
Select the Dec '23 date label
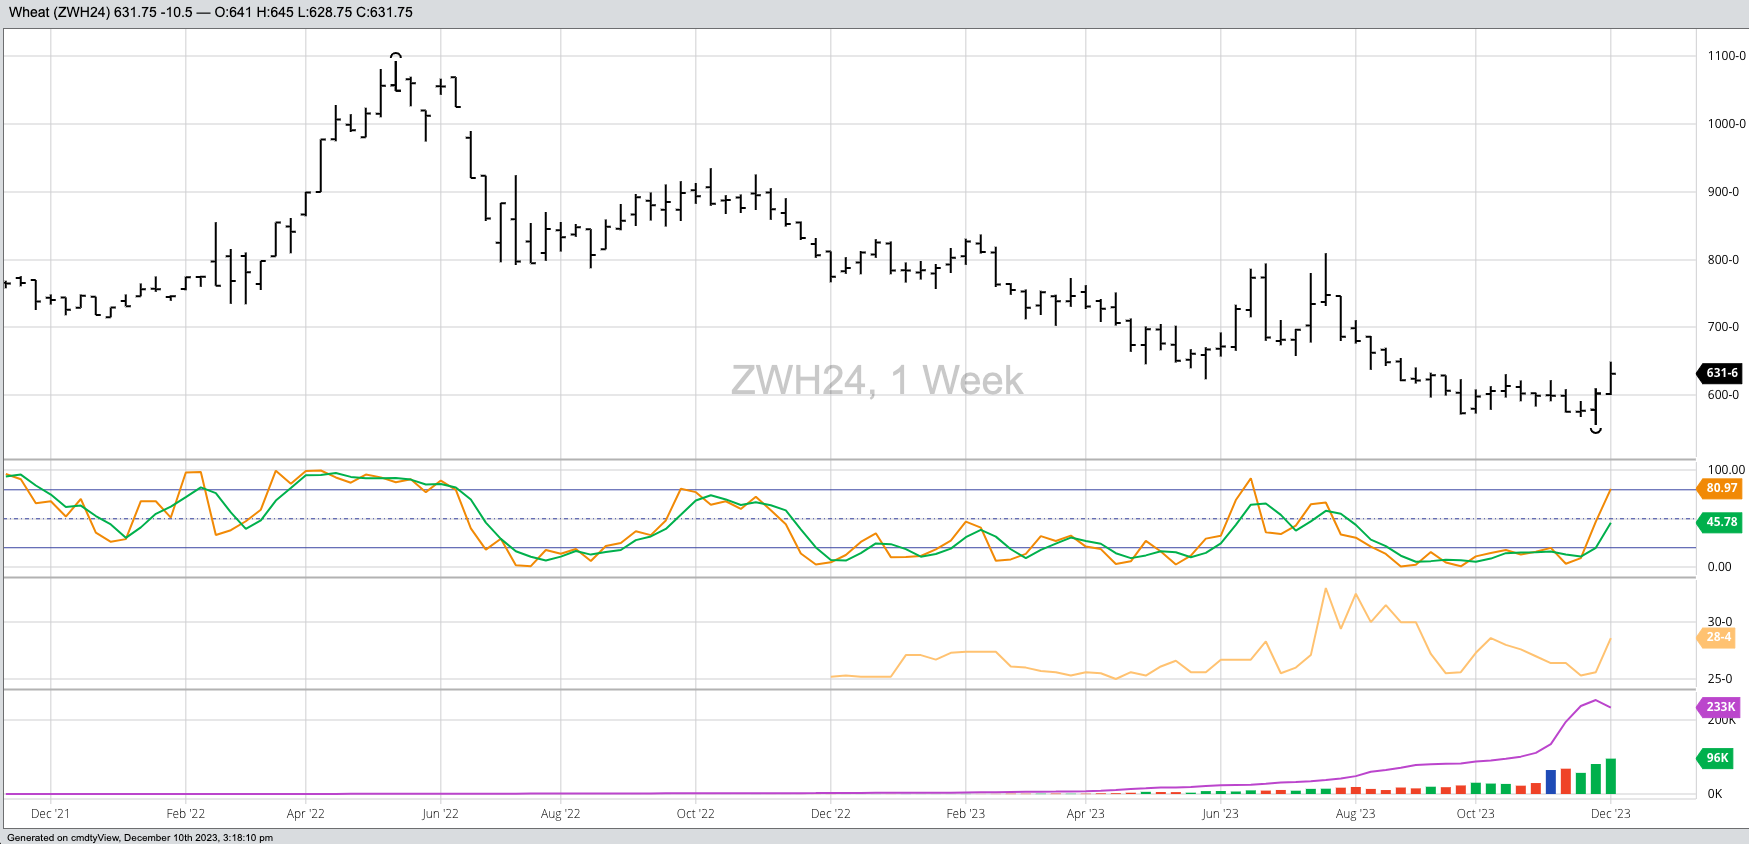[x=1610, y=814]
